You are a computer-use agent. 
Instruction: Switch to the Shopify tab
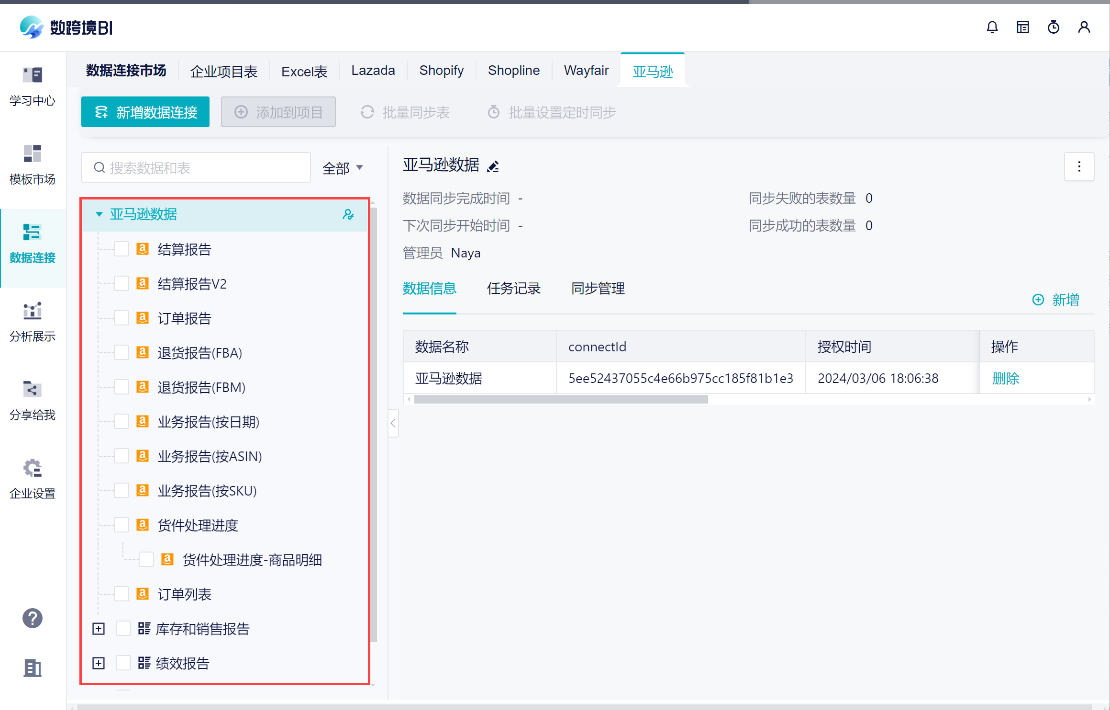click(x=441, y=71)
